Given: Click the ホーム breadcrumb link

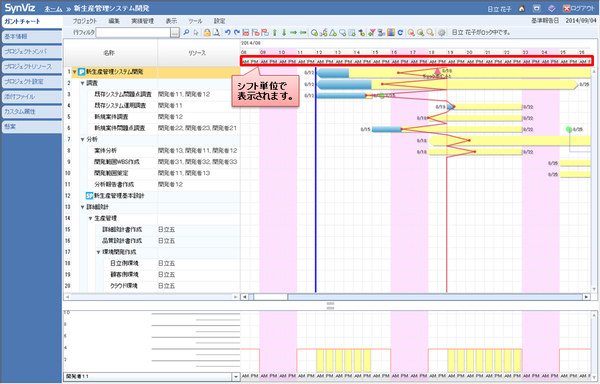Looking at the screenshot, I should pos(53,8).
